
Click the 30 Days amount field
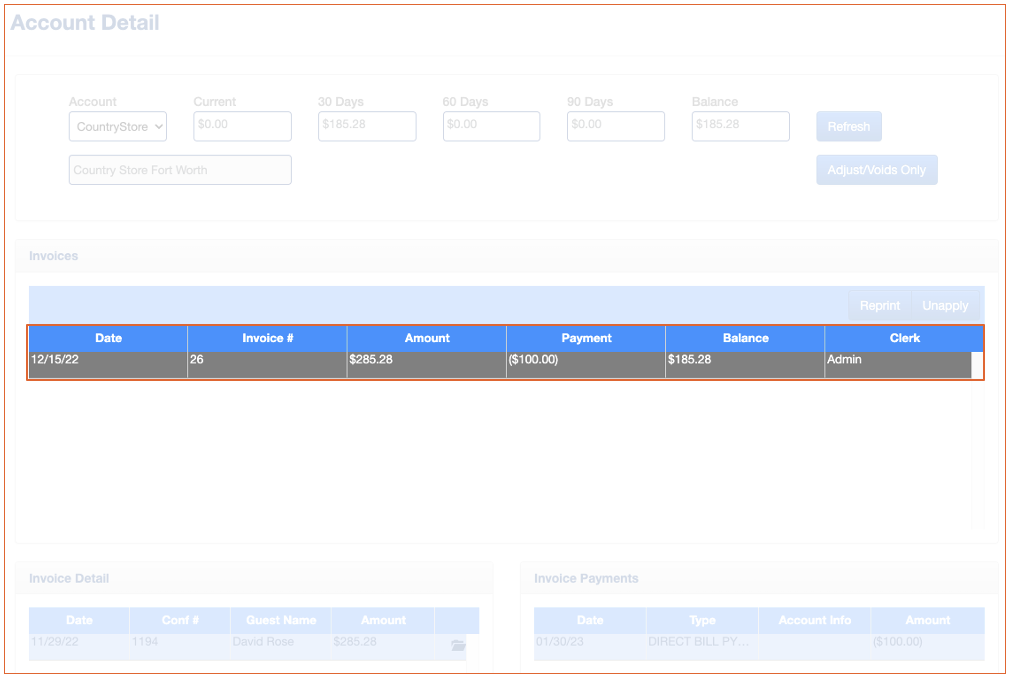click(x=367, y=126)
